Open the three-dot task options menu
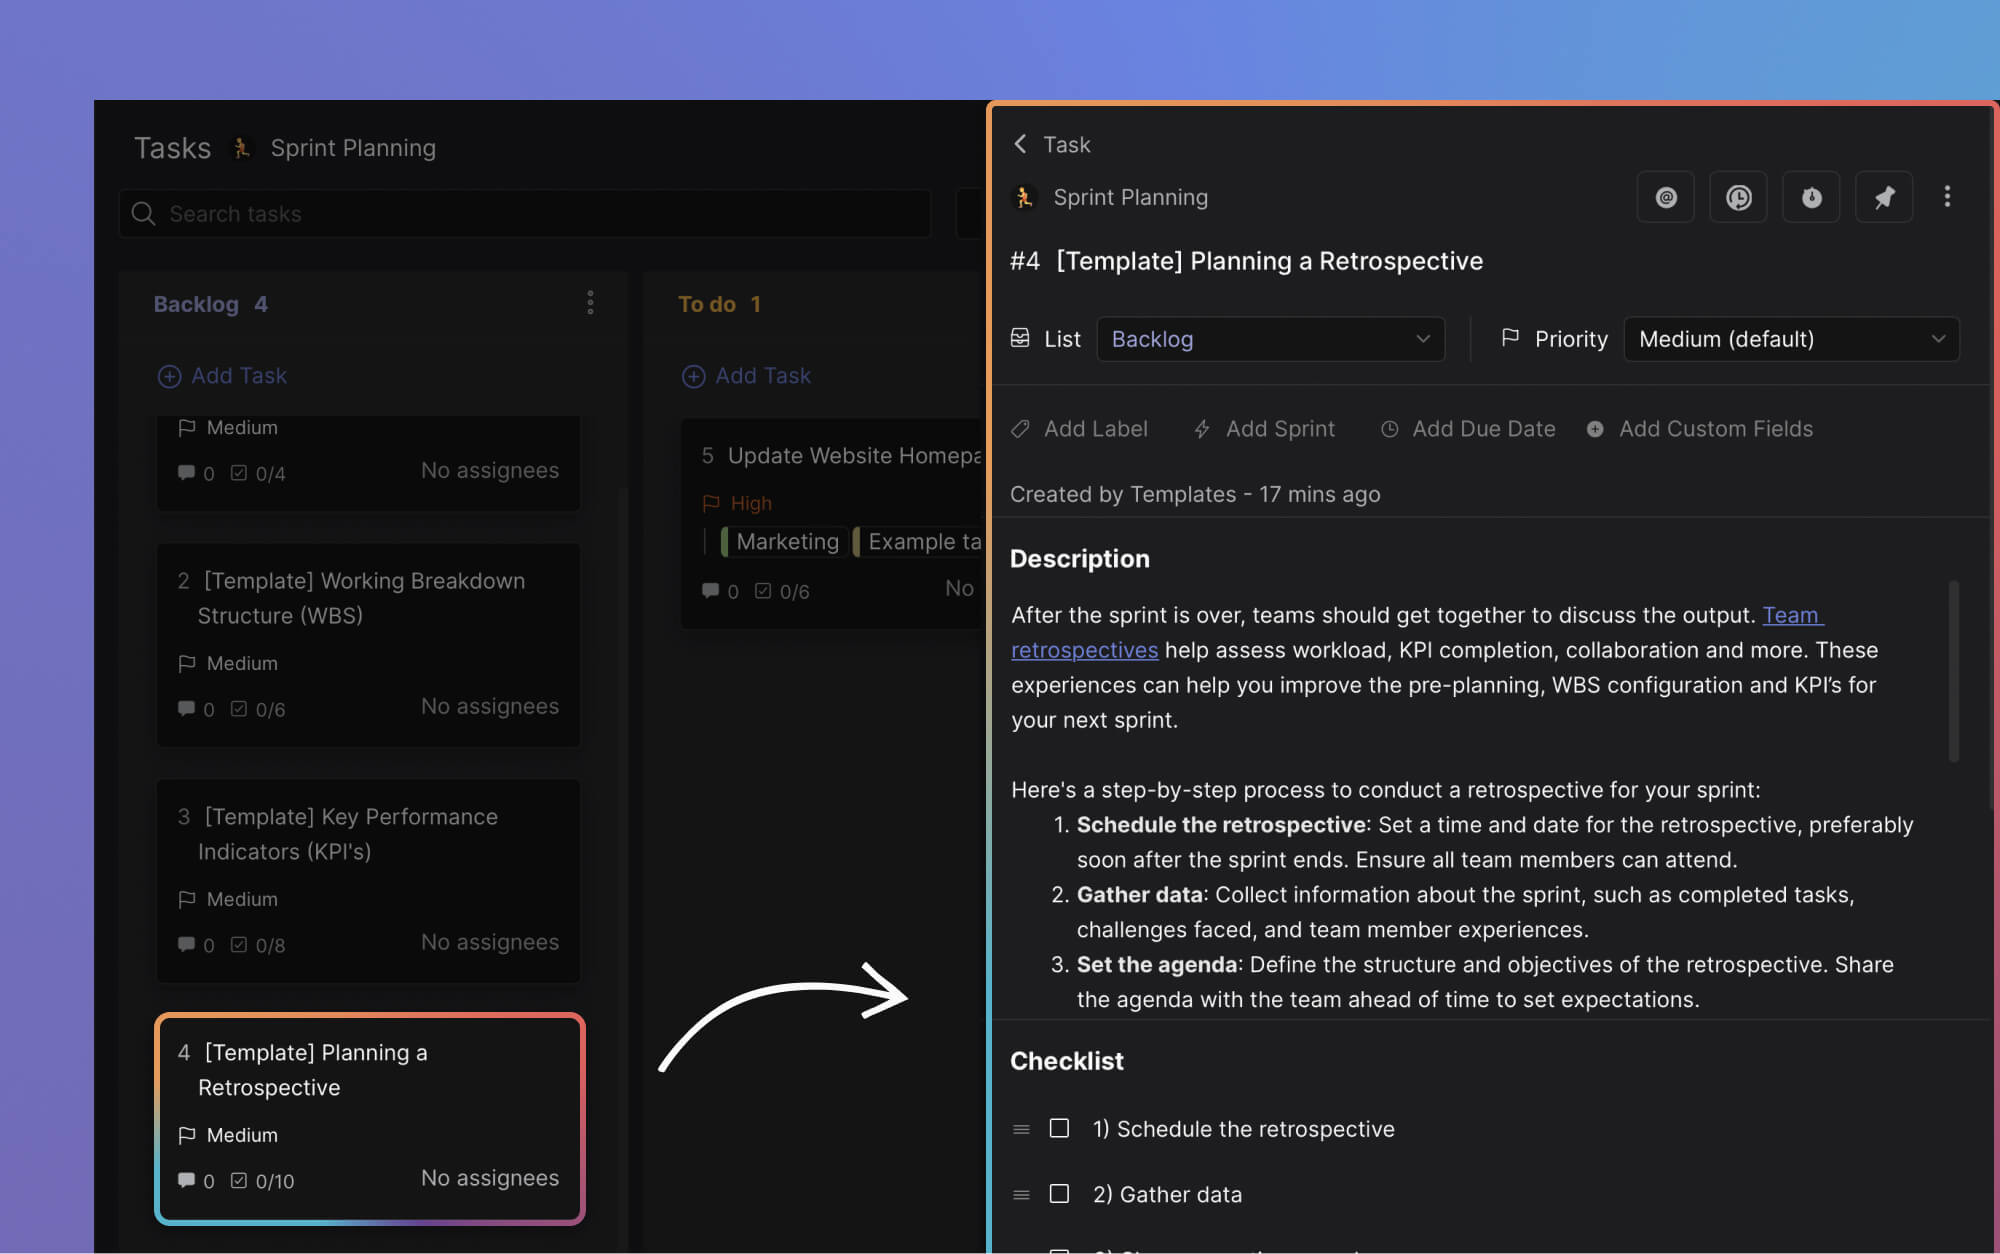This screenshot has width=2000, height=1254. (x=1947, y=197)
